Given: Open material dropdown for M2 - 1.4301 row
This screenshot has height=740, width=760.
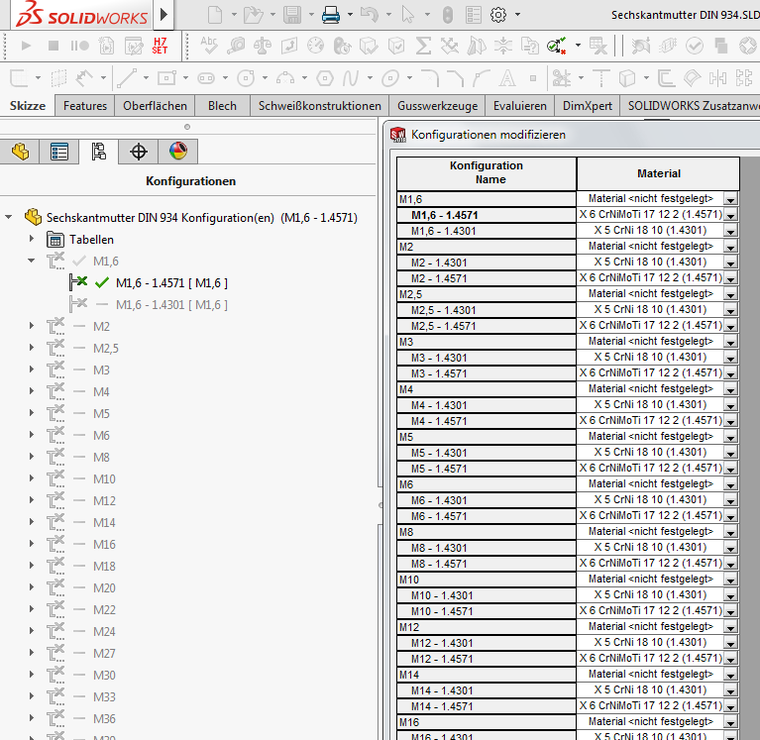Looking at the screenshot, I should tap(730, 263).
